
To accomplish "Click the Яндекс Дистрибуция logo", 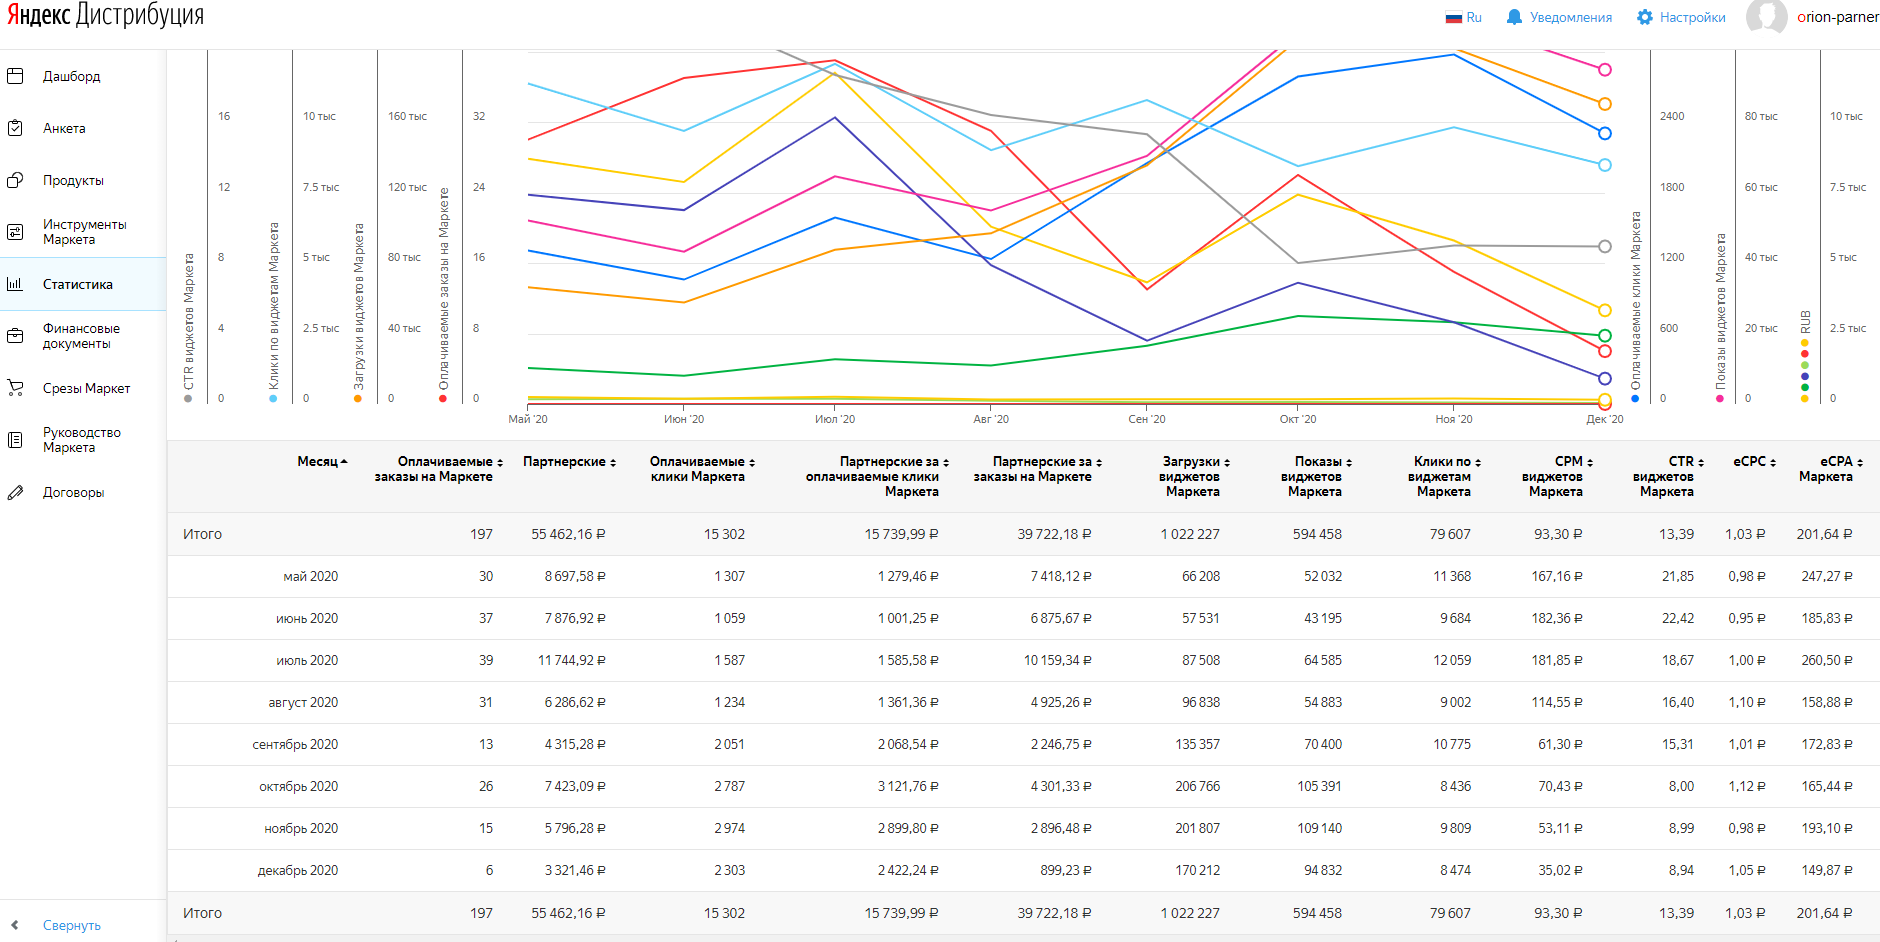I will click(105, 15).
